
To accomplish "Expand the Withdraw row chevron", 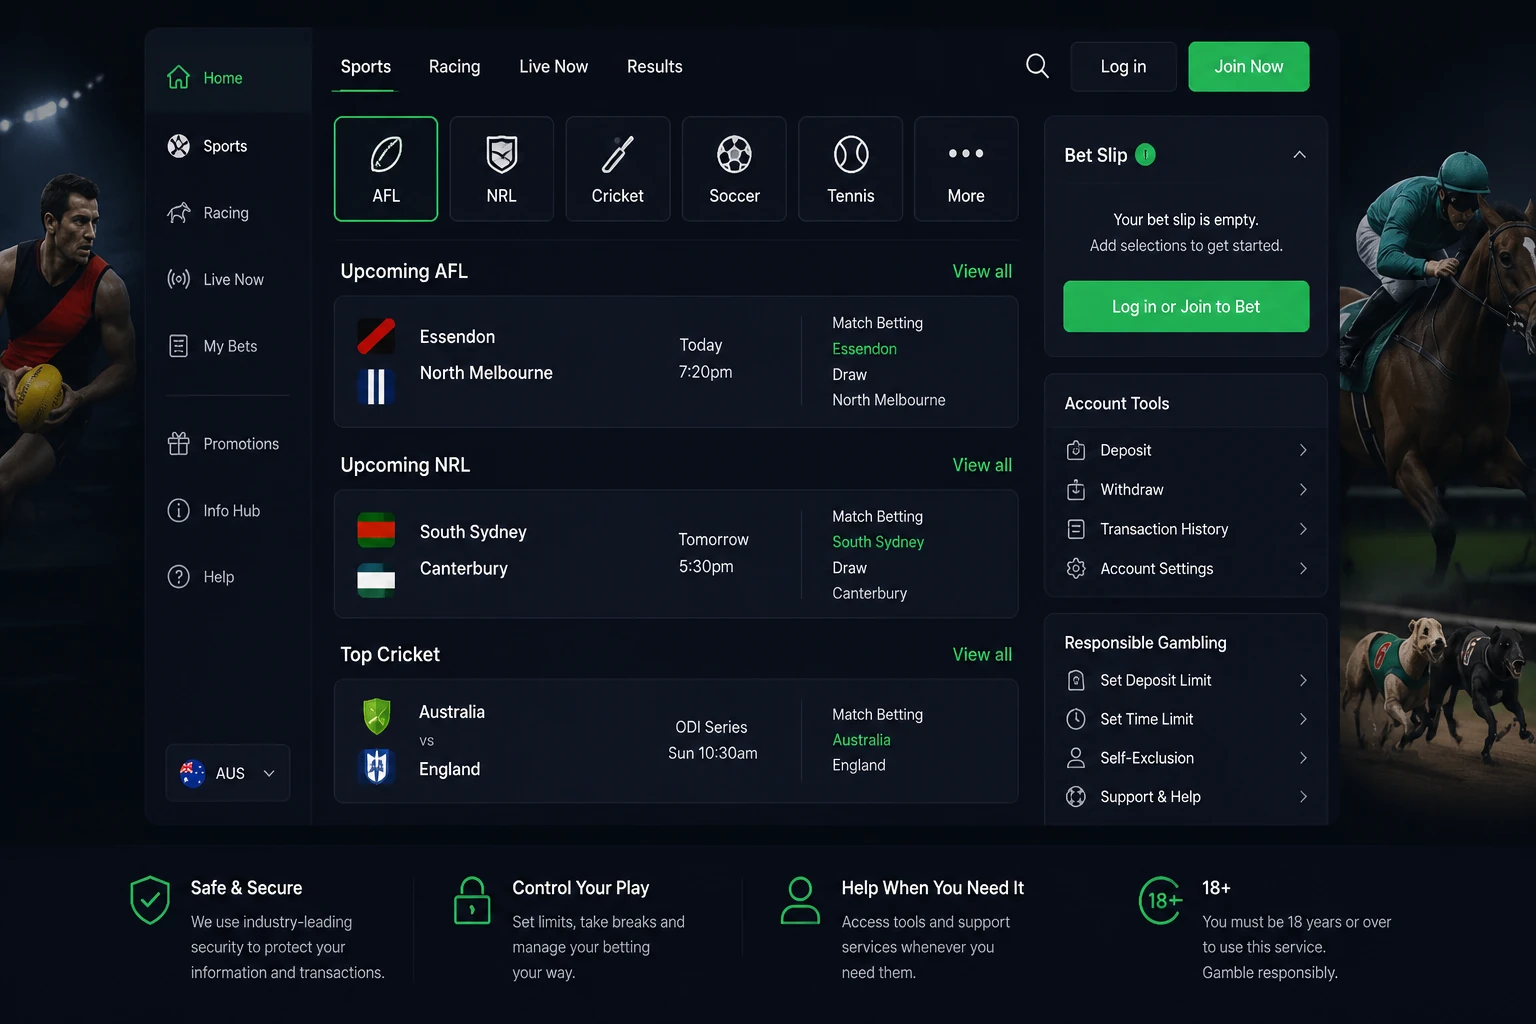I will coord(1303,489).
